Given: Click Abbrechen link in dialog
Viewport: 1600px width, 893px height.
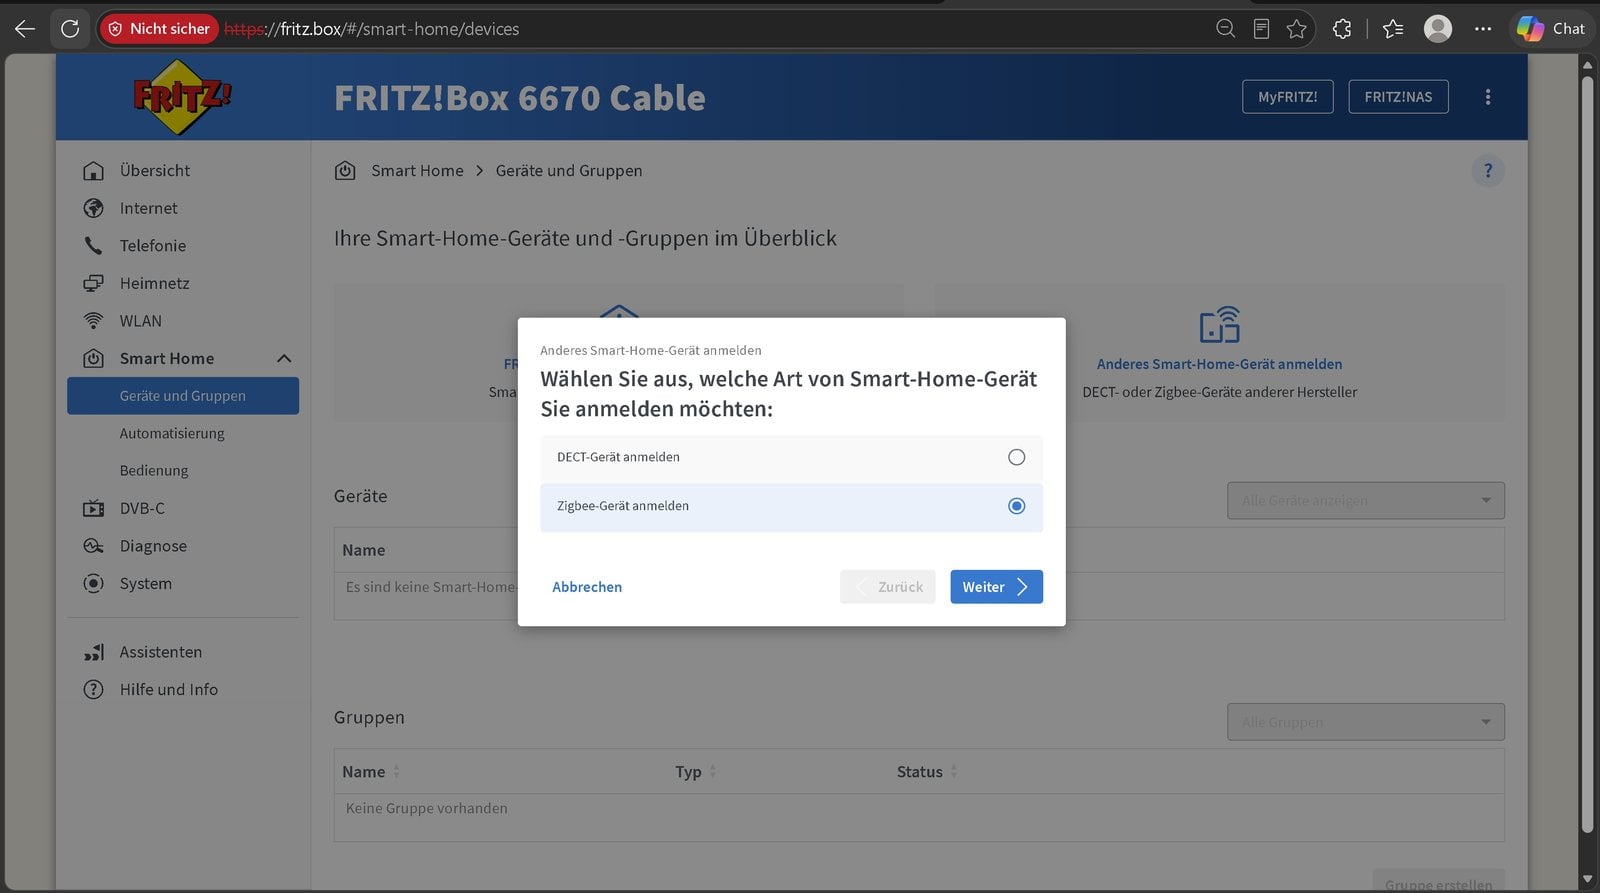Looking at the screenshot, I should (x=587, y=587).
